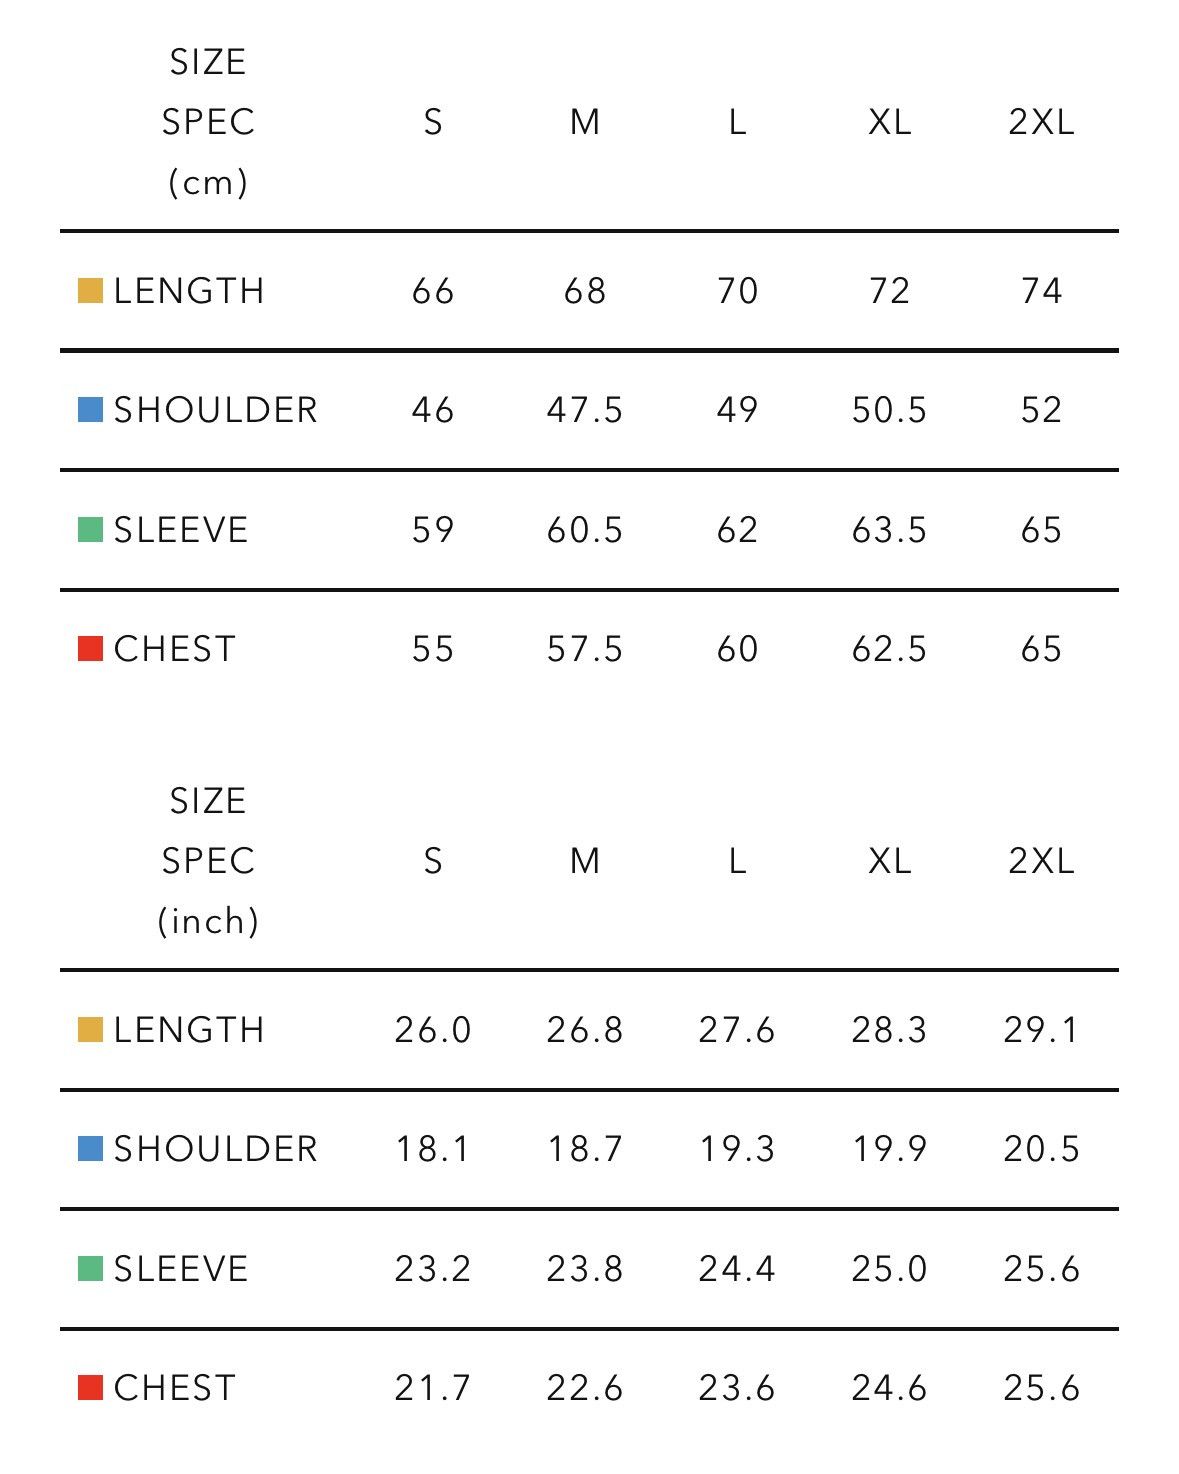Click the XL column header in inch table

point(889,861)
